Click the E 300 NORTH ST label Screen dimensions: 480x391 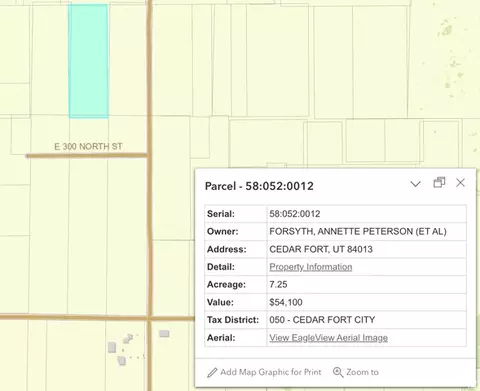click(88, 146)
